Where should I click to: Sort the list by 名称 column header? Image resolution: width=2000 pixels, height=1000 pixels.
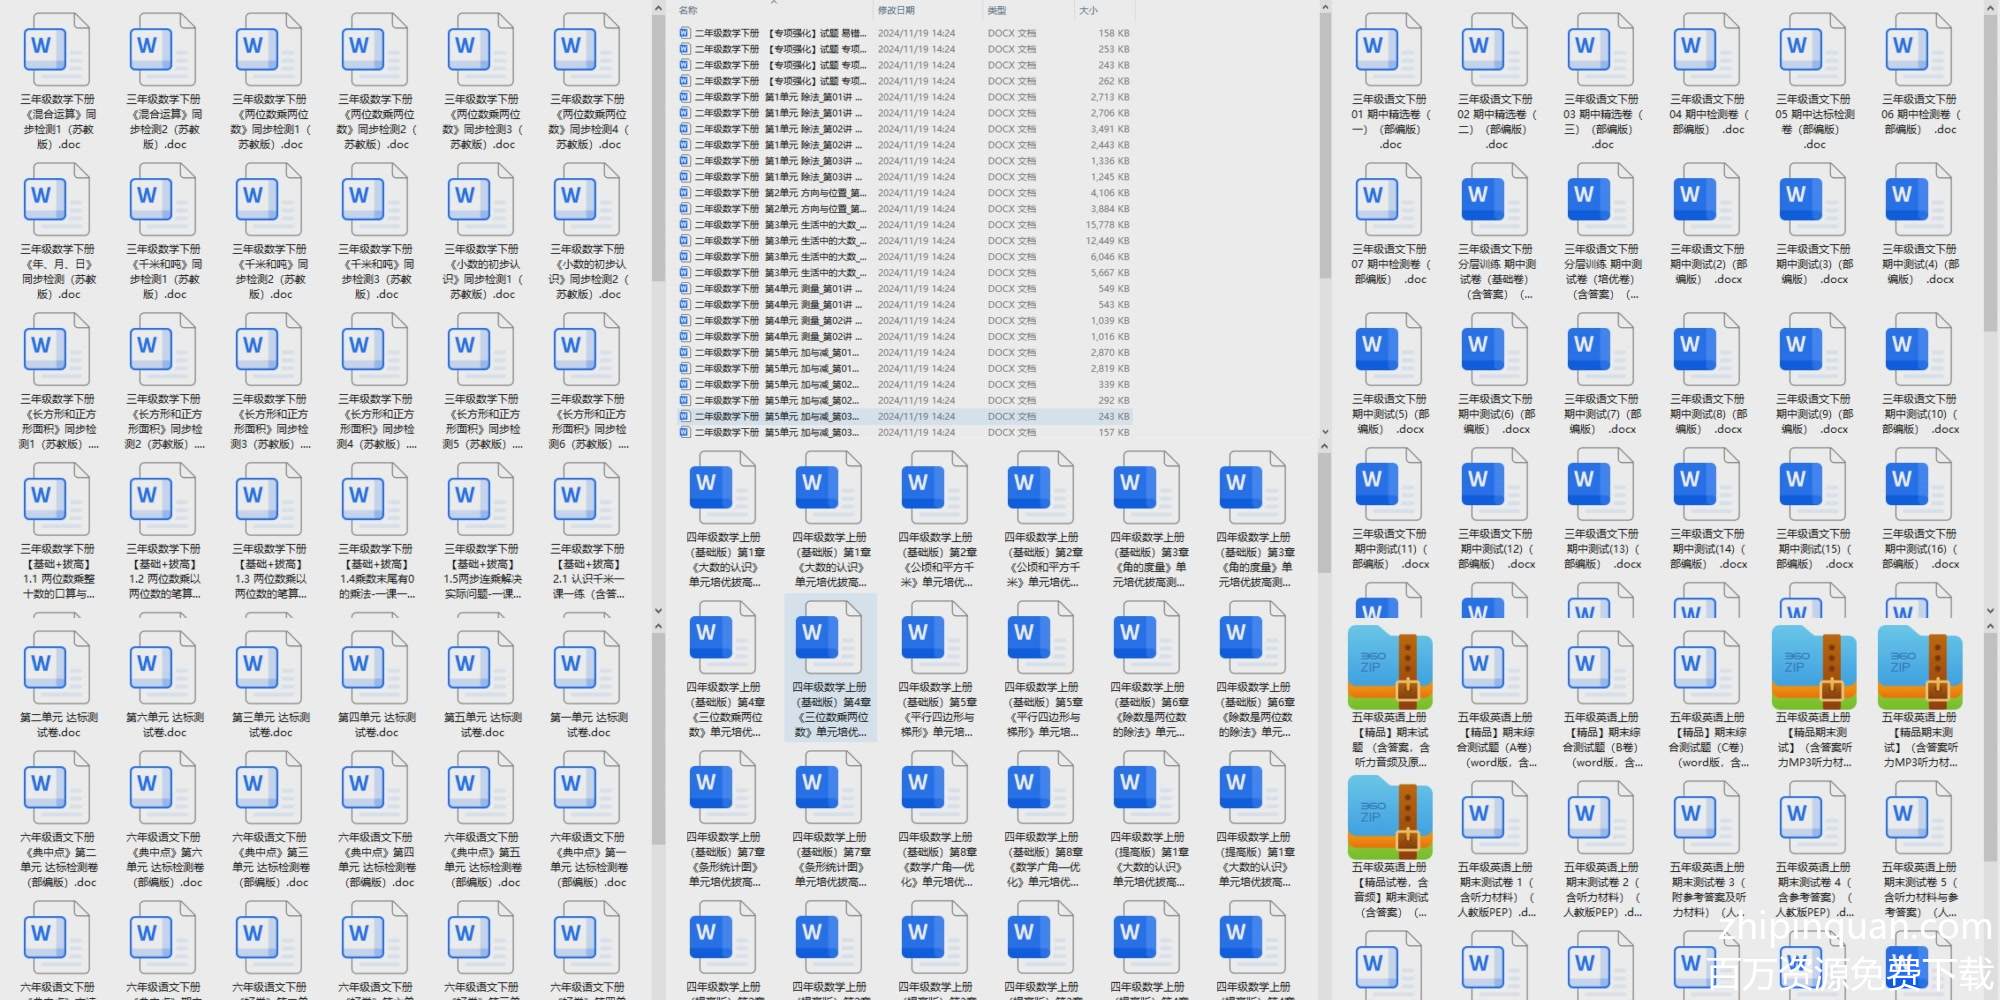(689, 10)
